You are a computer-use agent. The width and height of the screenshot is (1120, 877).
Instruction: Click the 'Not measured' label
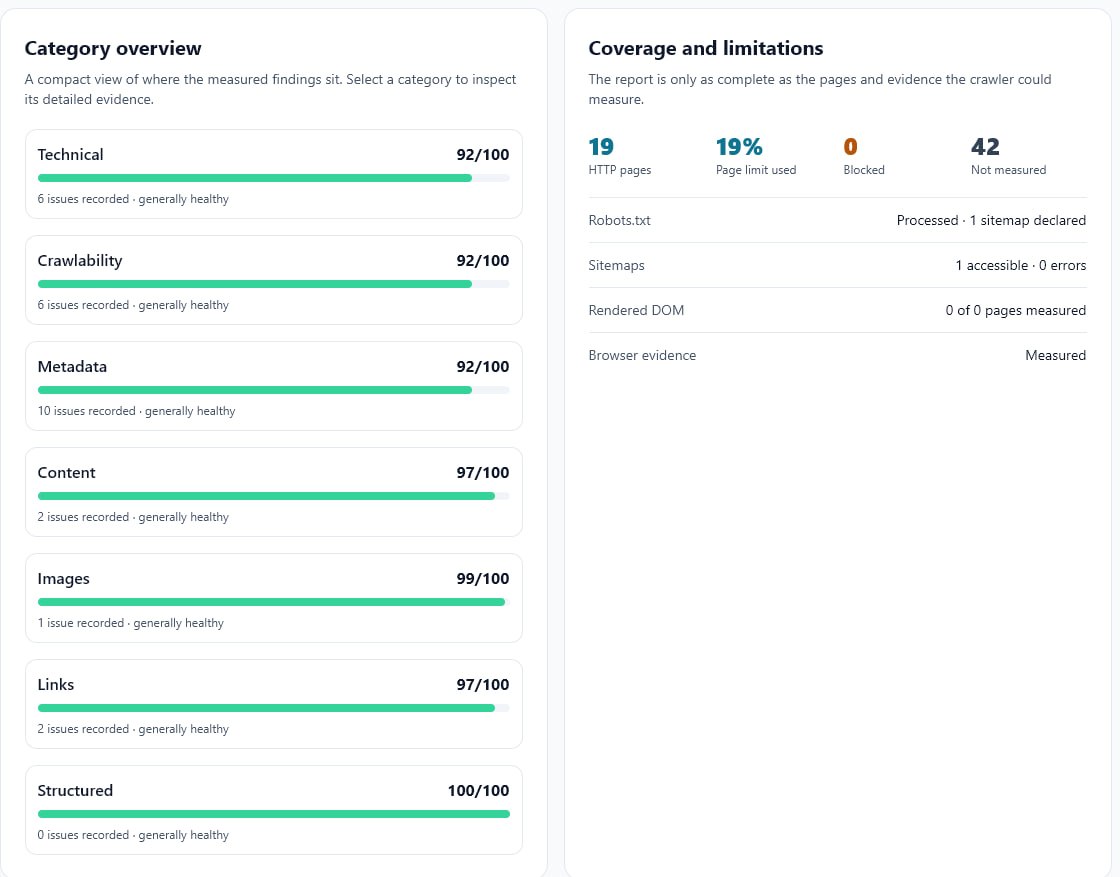(1008, 170)
